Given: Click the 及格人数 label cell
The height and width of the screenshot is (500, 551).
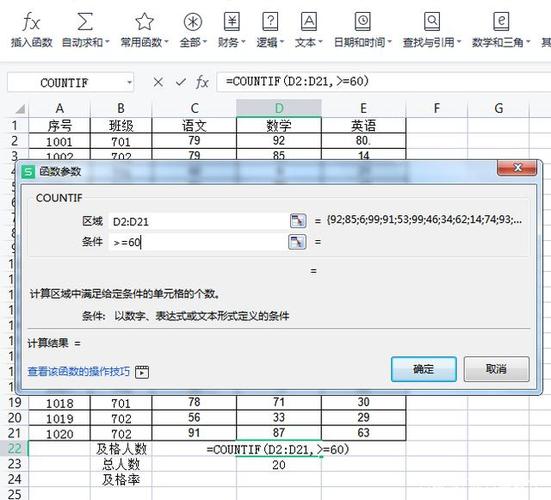Looking at the screenshot, I should 121,449.
